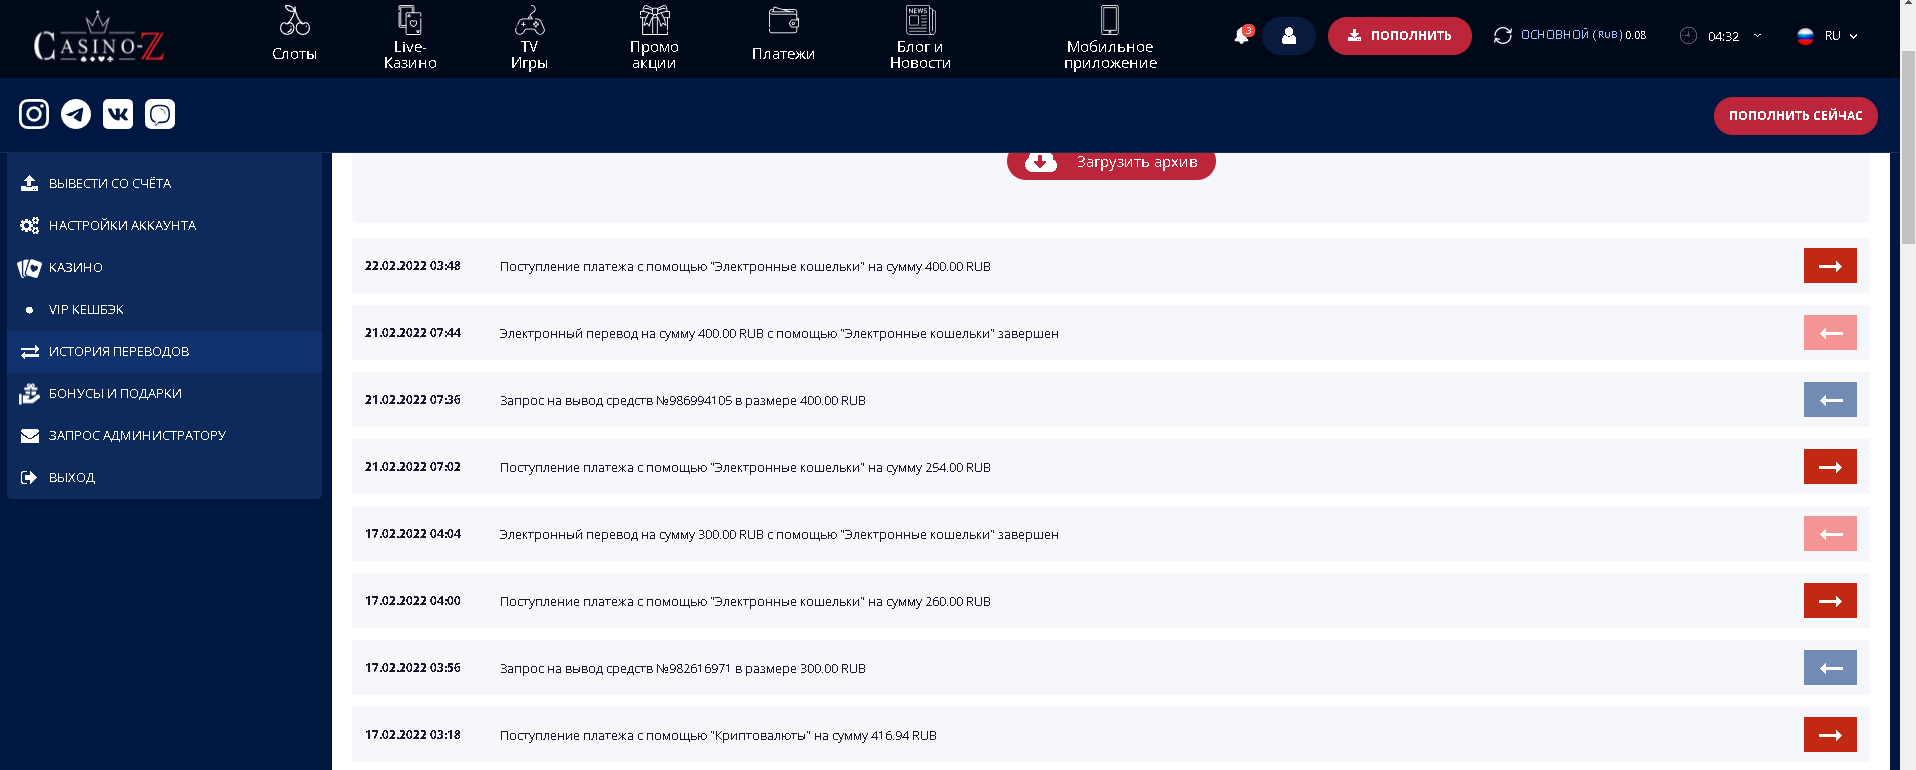1916x770 pixels.
Task: Expand the time dropdown next to 04:32
Action: (x=1757, y=36)
